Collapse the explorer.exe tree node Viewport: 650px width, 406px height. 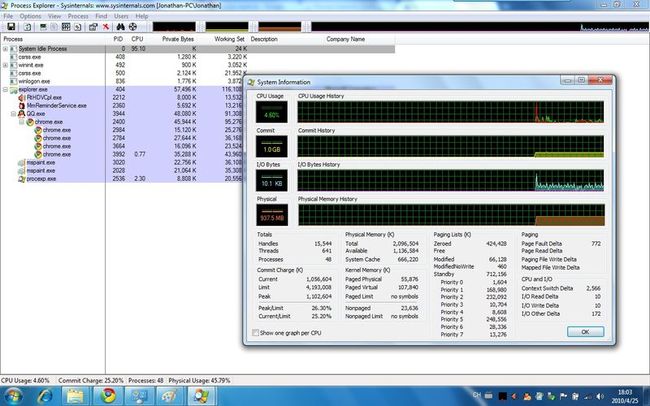point(5,90)
